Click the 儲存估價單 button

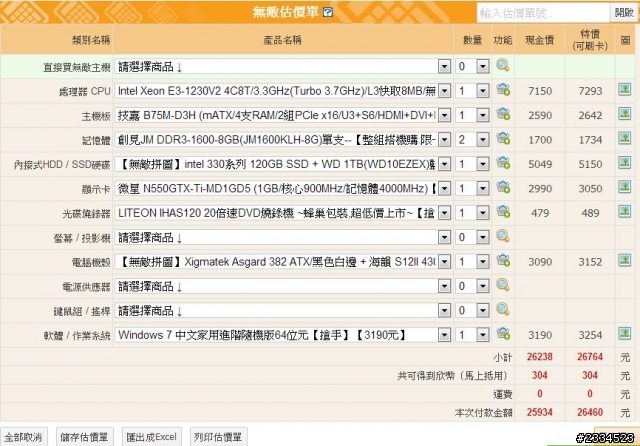(x=84, y=437)
